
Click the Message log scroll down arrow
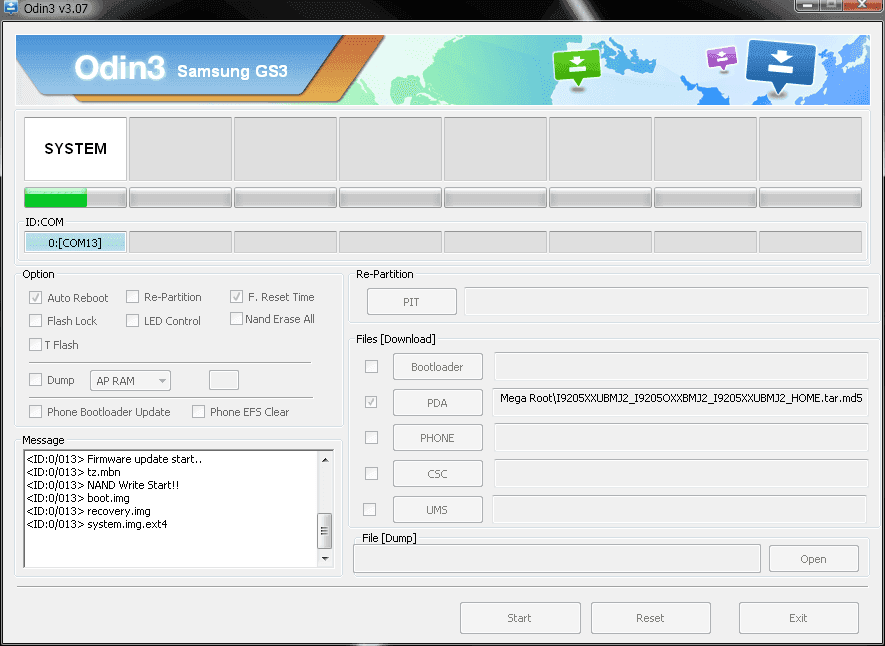325,559
